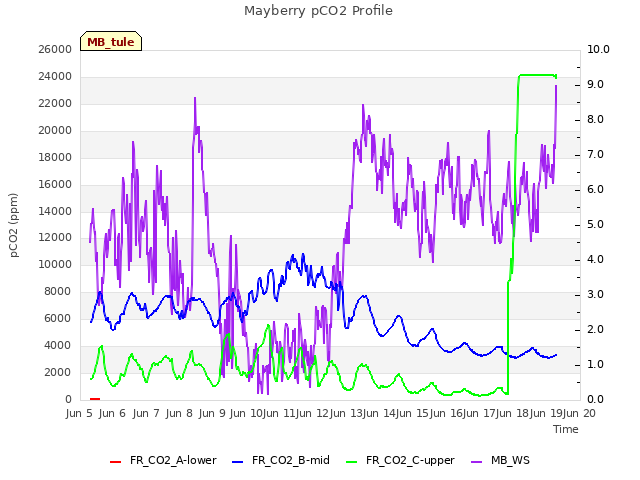This screenshot has height=480, width=640.
Task: Click the 10.0 right axis tick label
Action: [598, 49]
